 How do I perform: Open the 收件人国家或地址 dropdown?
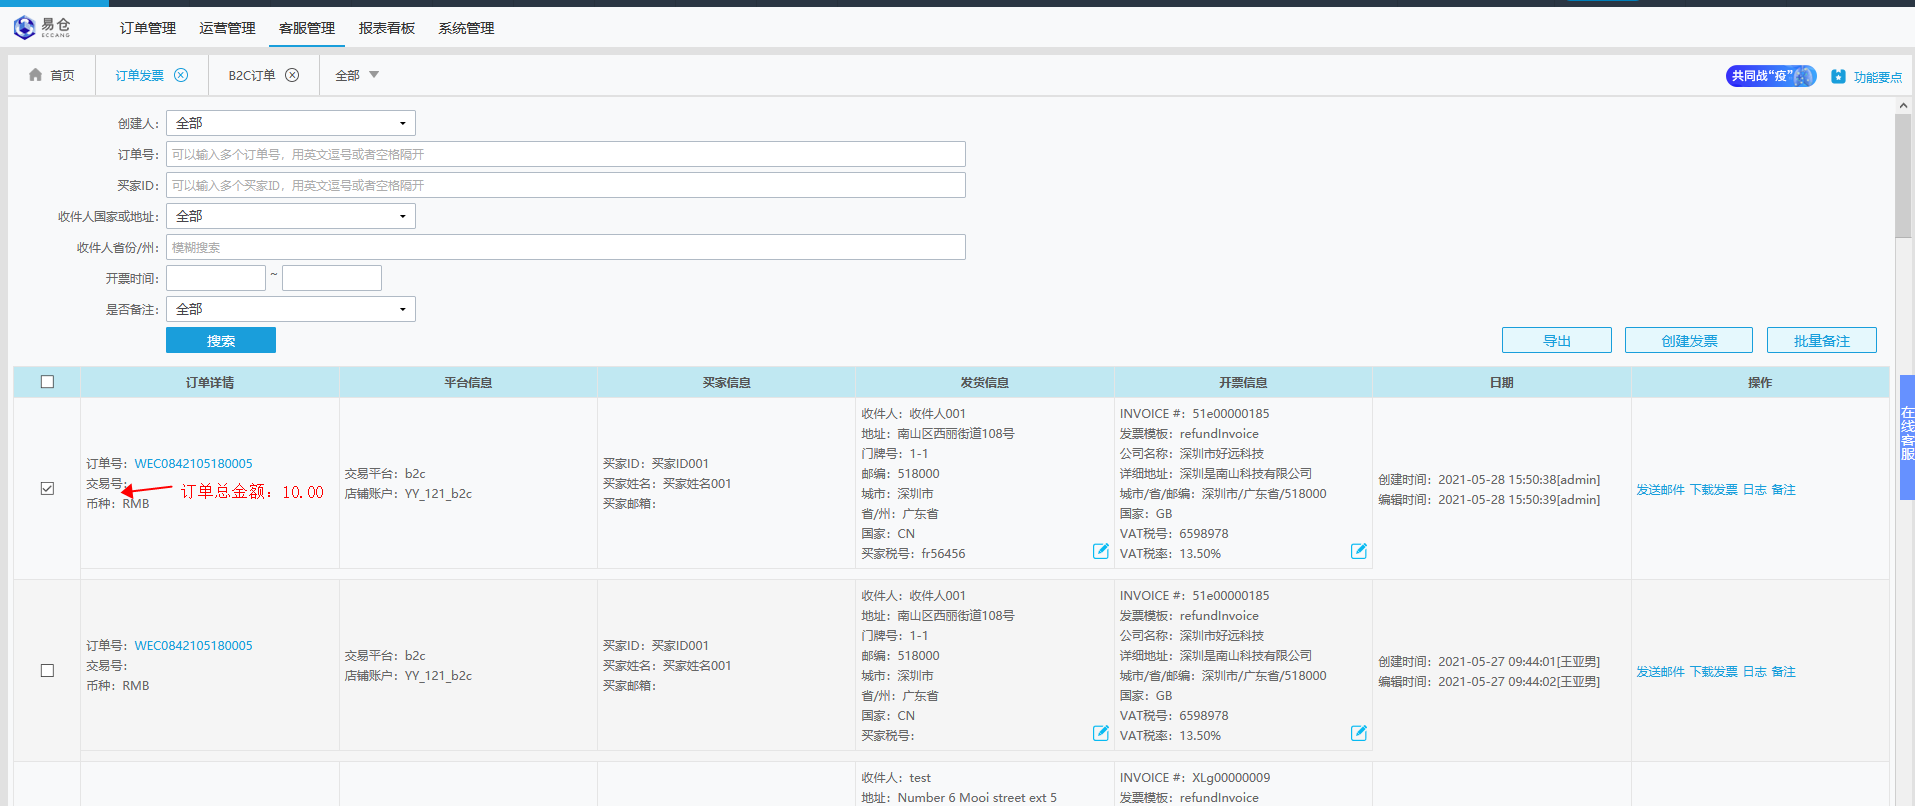click(x=291, y=216)
